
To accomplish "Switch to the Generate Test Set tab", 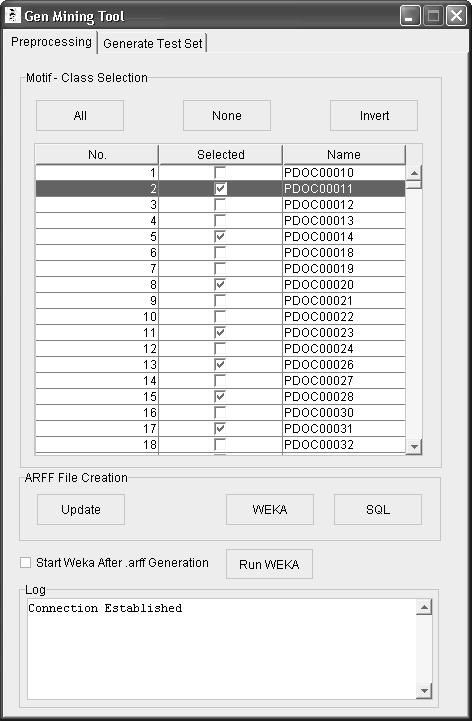I will coord(153,43).
